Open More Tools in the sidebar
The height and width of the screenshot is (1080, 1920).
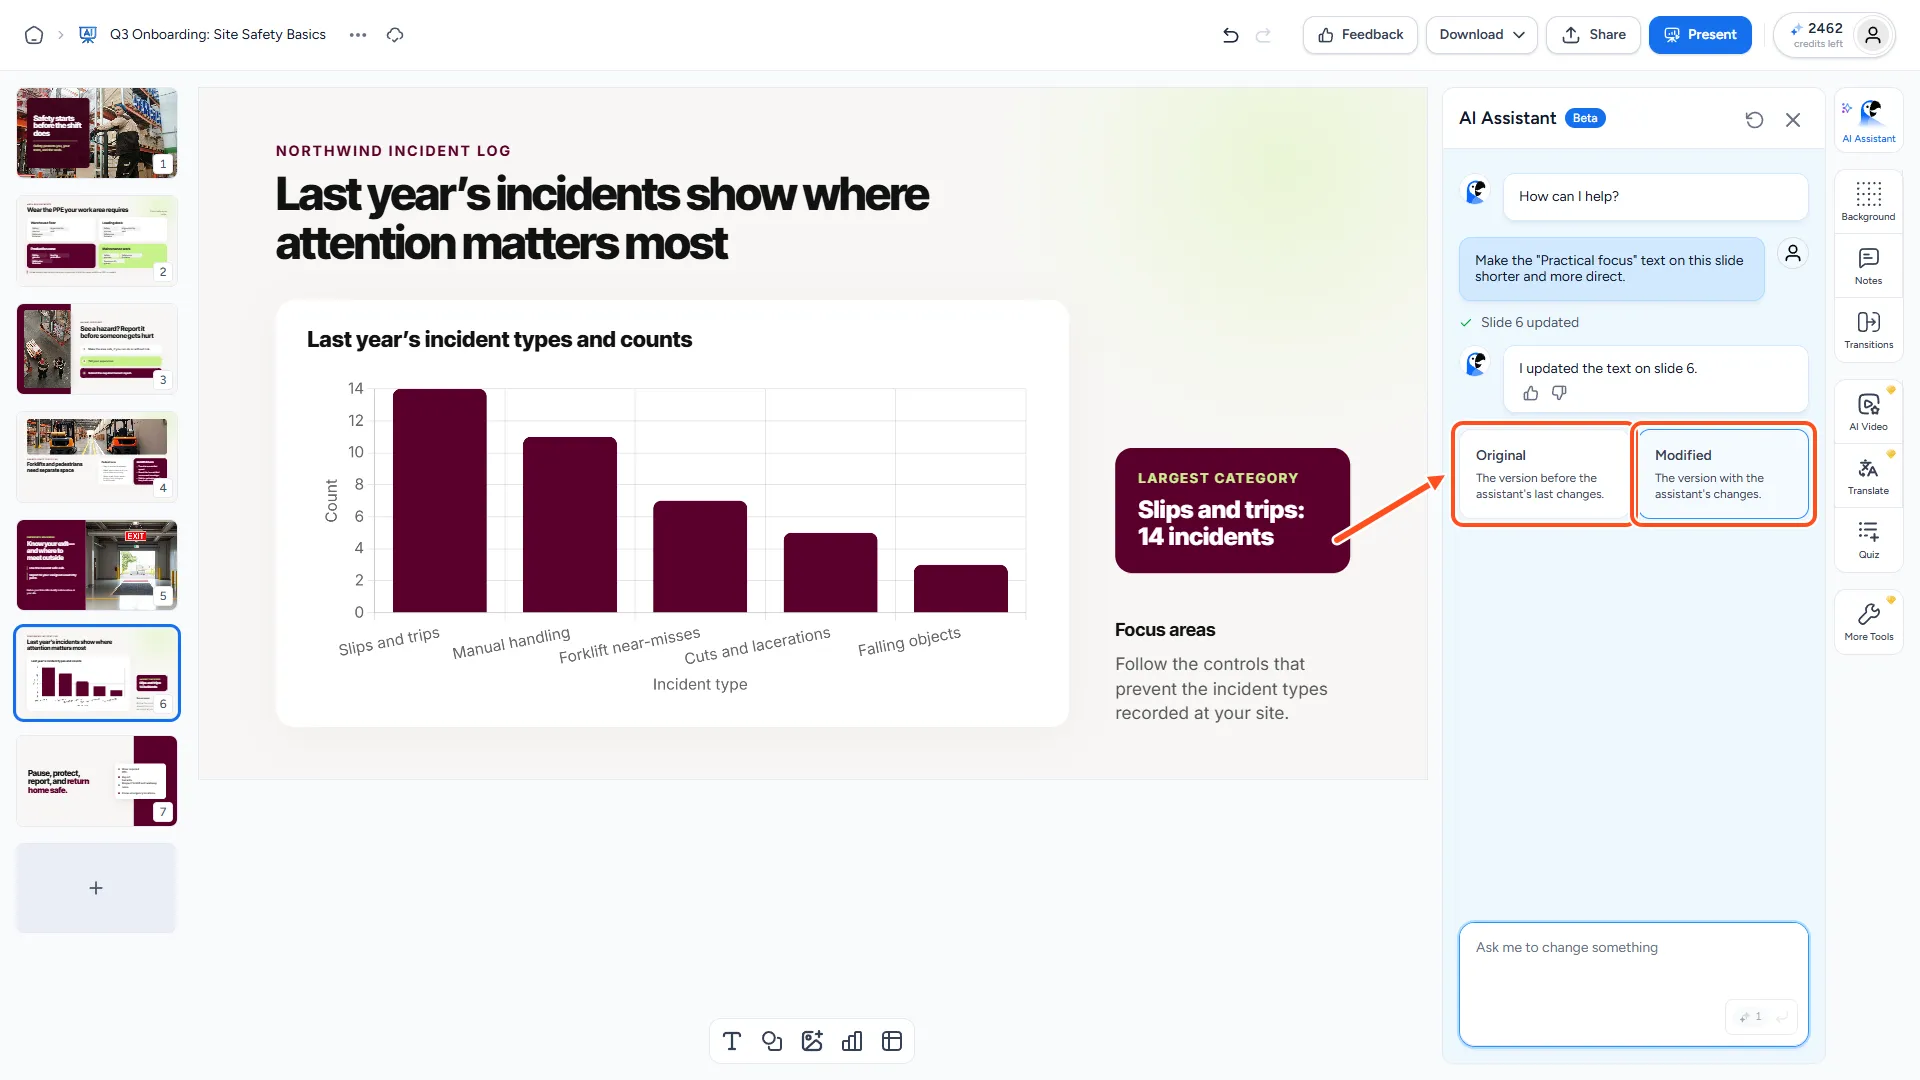tap(1868, 621)
